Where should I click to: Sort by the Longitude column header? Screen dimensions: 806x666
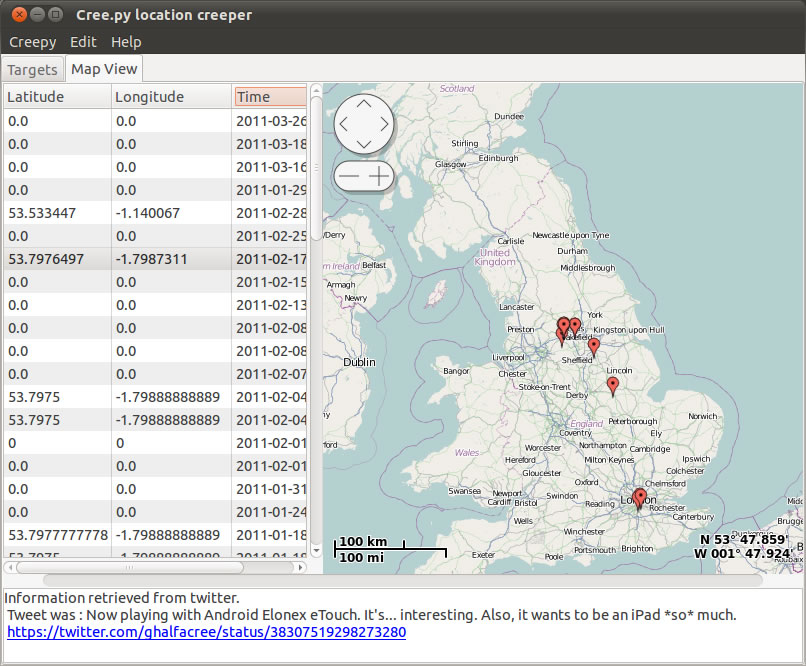(x=170, y=97)
